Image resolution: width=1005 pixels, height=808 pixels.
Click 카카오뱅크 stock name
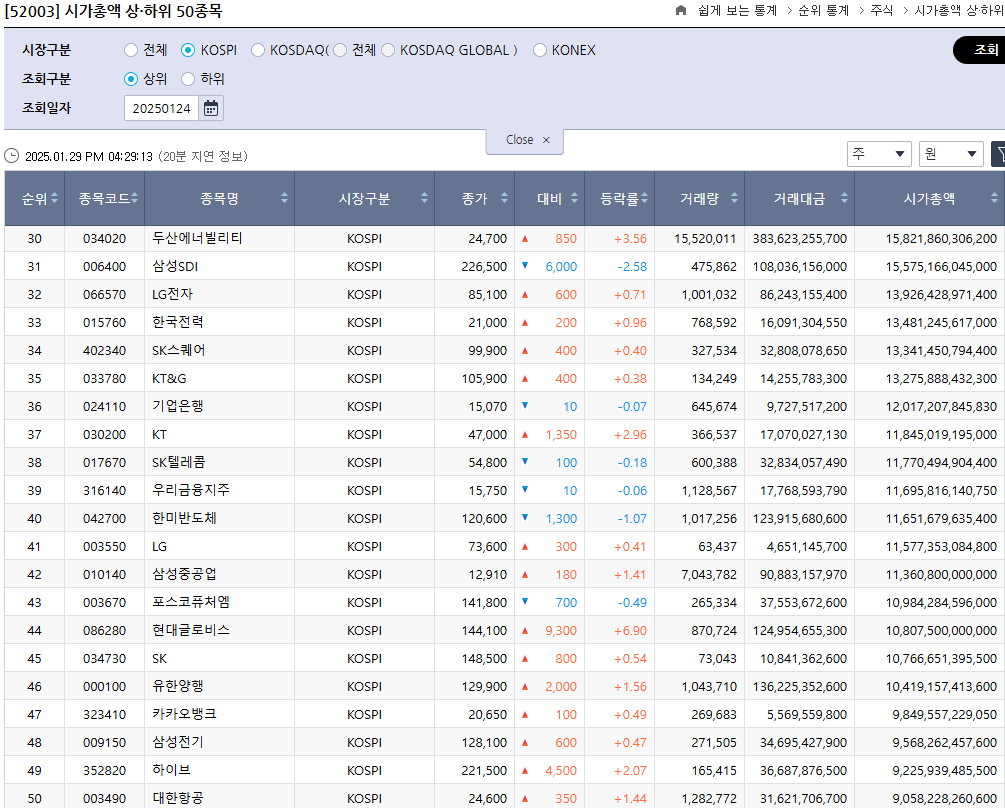point(184,714)
